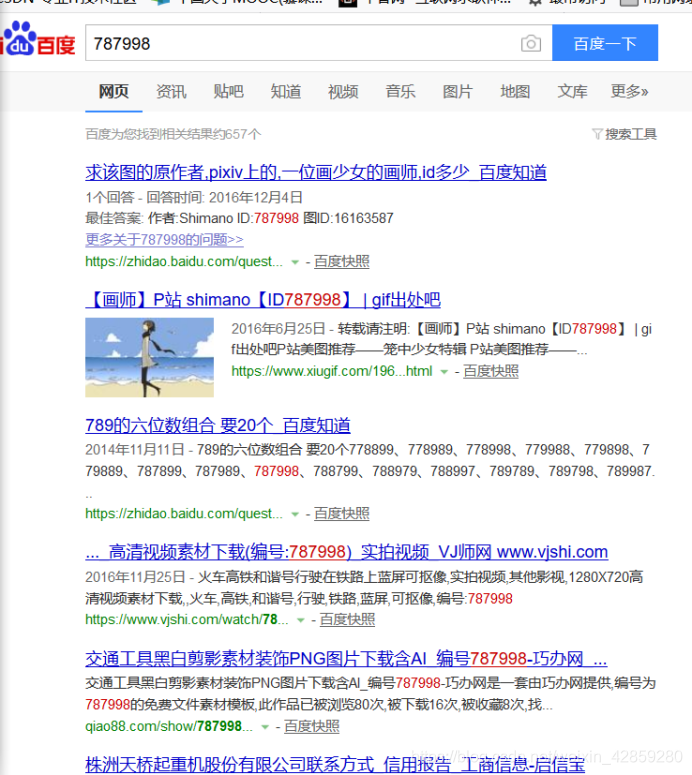Open camera image search icon
Viewport: 692px width, 775px height.
pyautogui.click(x=531, y=43)
